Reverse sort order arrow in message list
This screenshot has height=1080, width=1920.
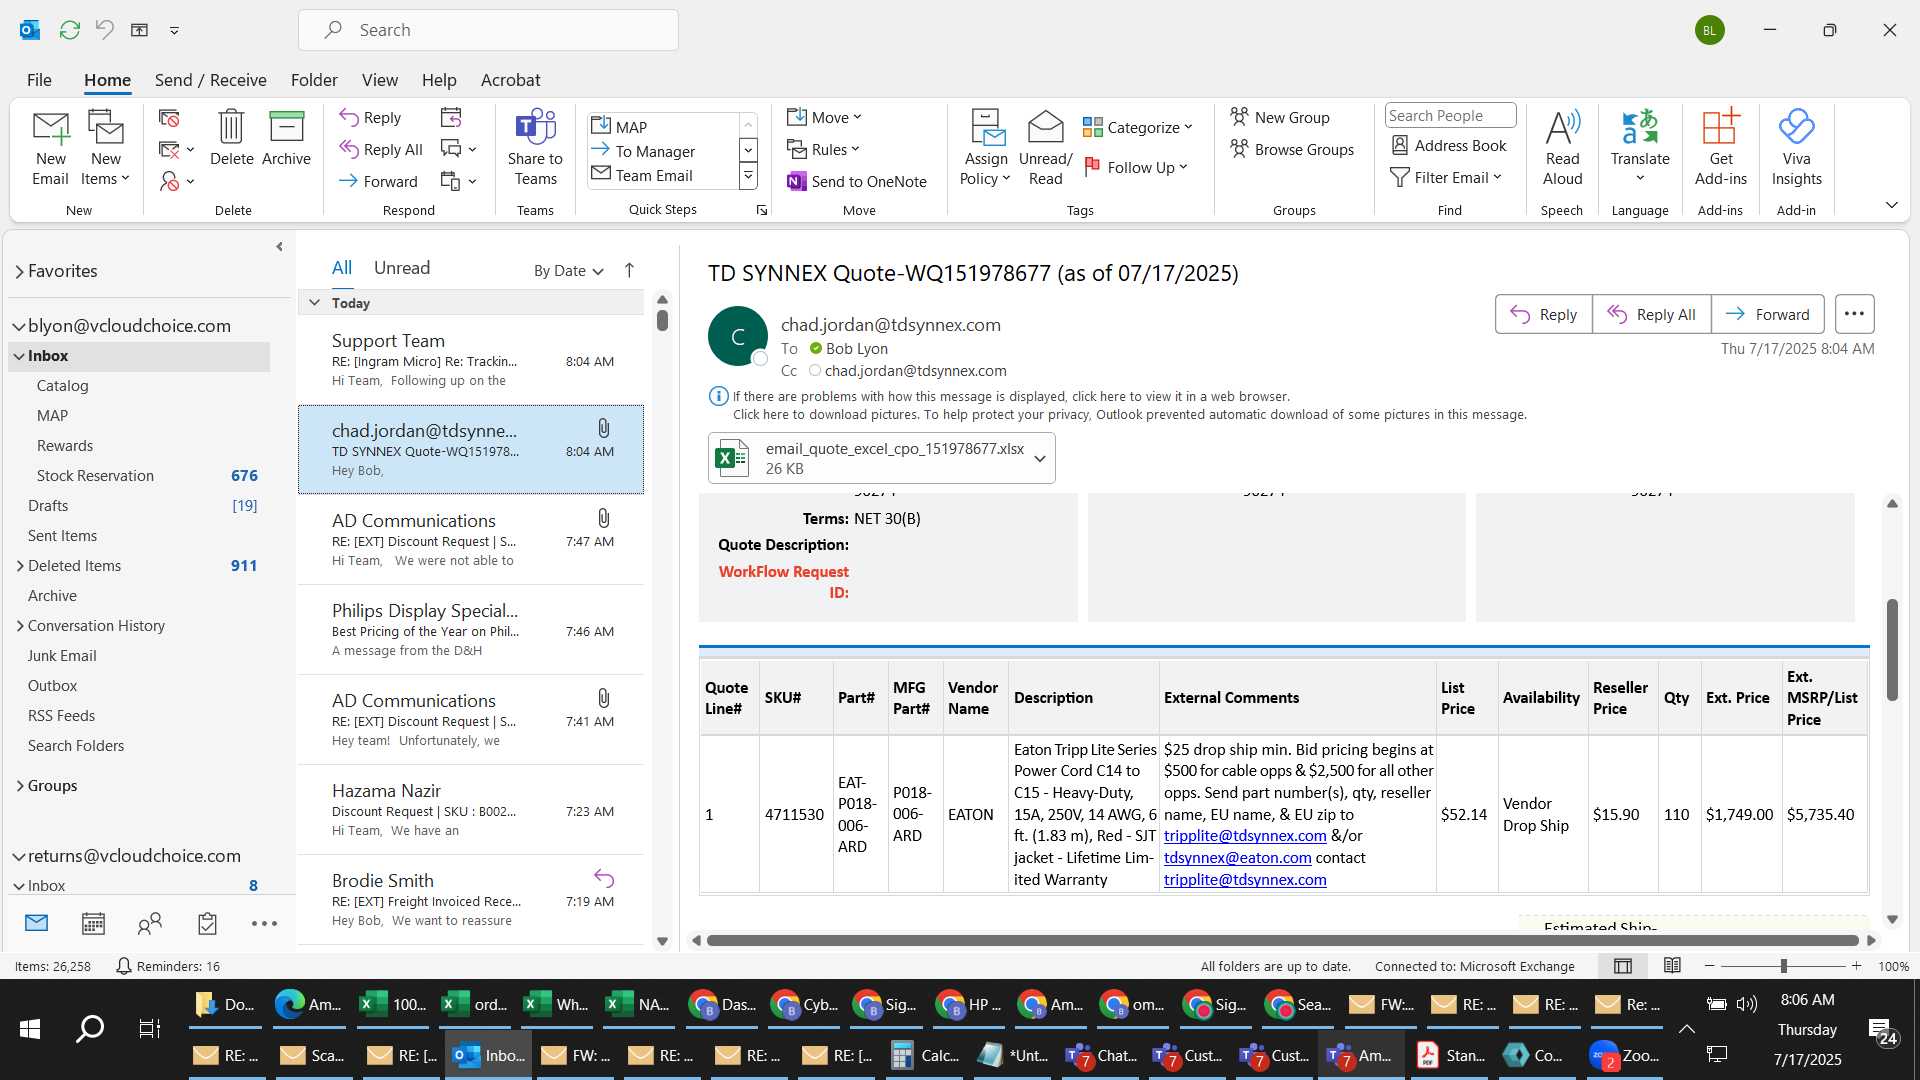coord(629,270)
